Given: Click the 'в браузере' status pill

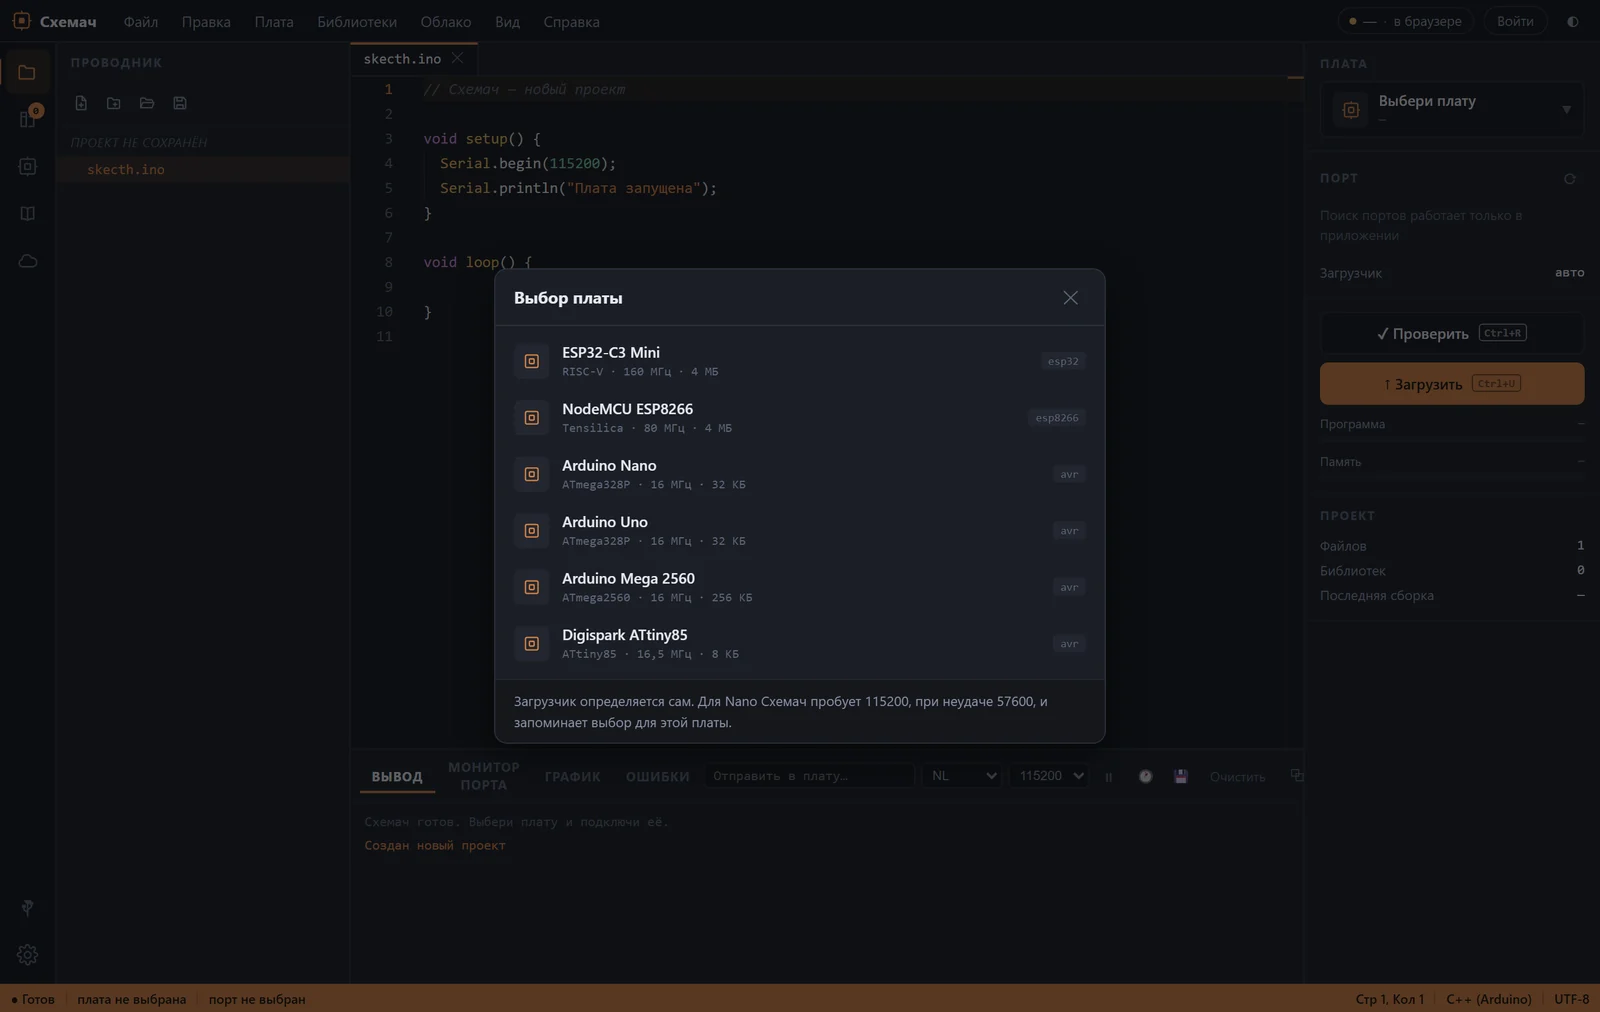Looking at the screenshot, I should (1406, 21).
